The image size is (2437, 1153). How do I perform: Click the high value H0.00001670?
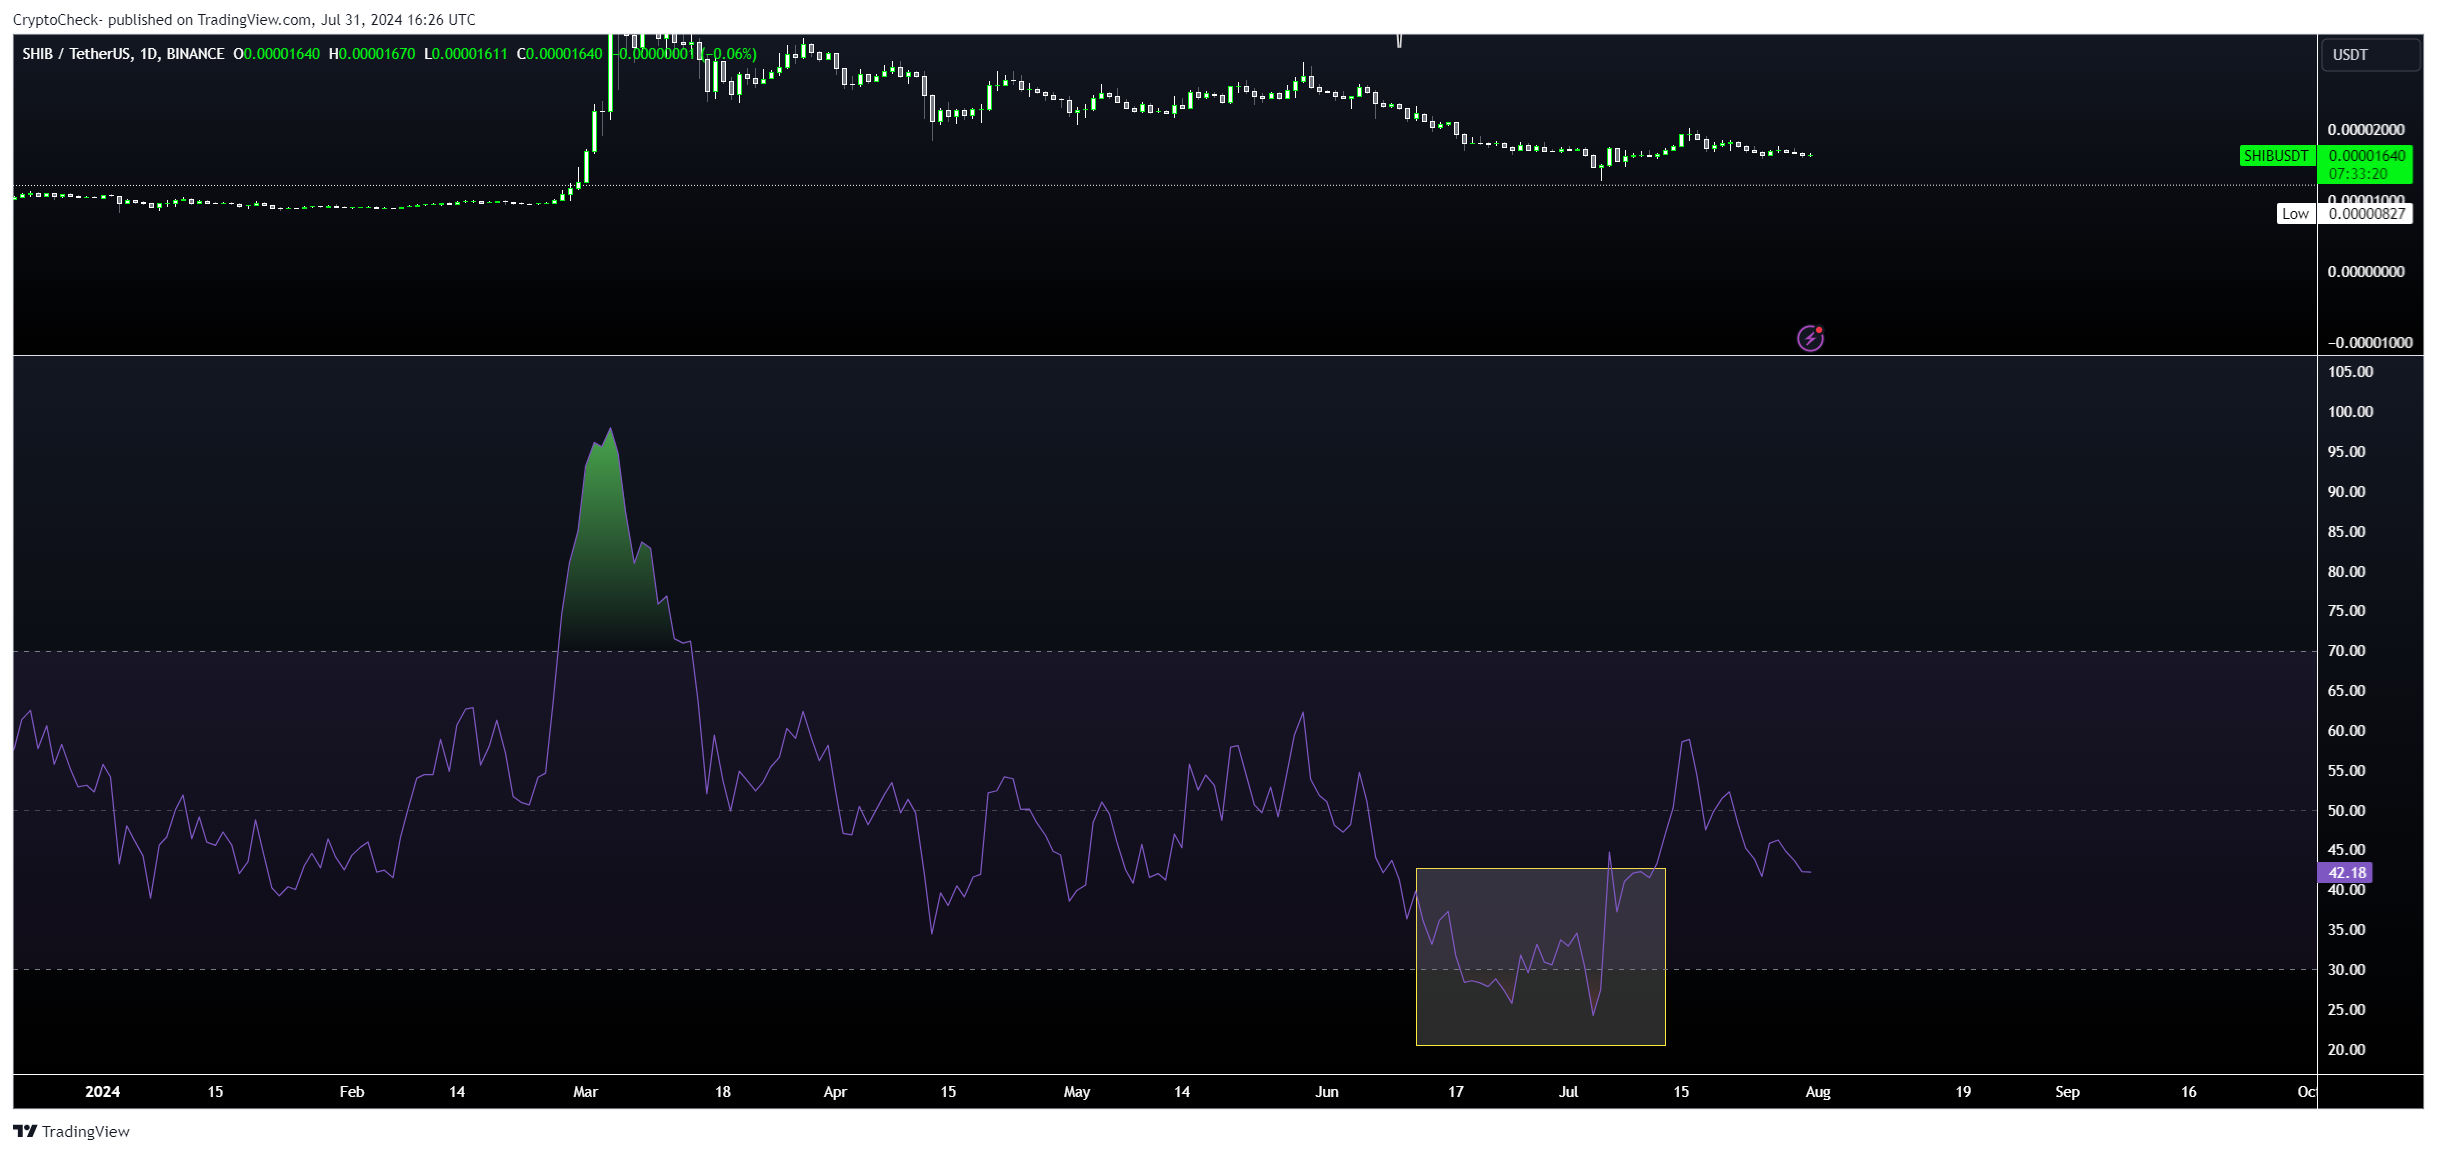coord(372,54)
